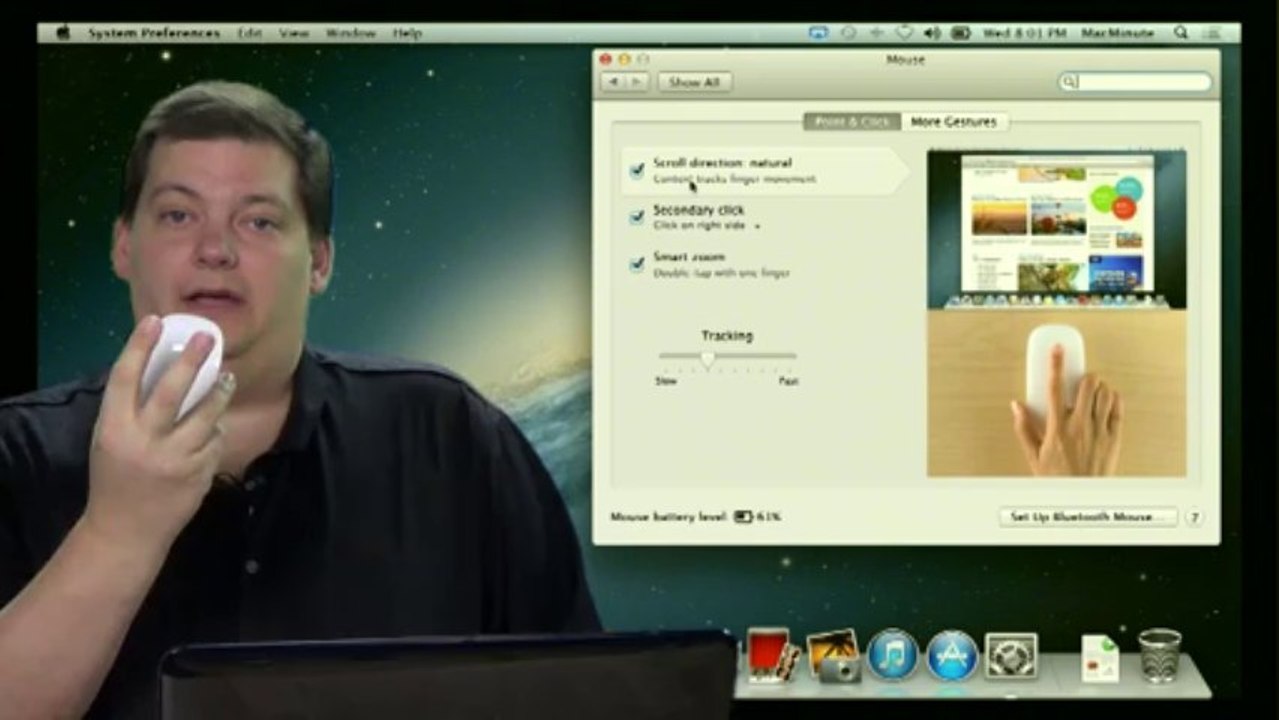Toggle Scroll direction: natural checkbox
This screenshot has width=1279, height=720.
point(637,170)
